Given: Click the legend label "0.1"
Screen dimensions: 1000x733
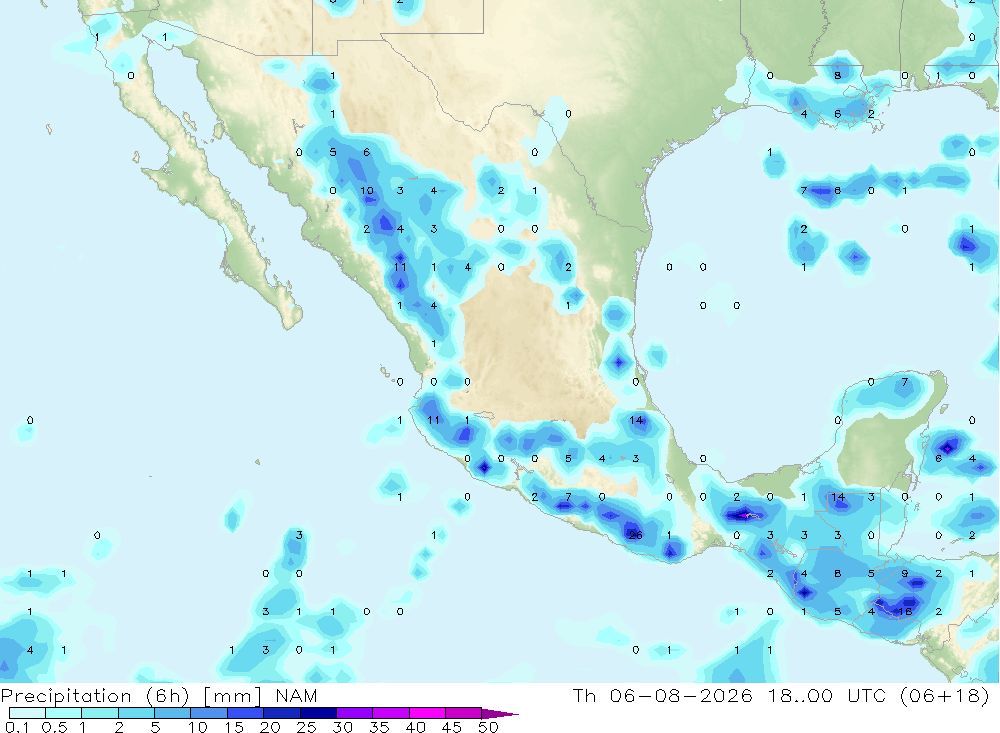Looking at the screenshot, I should 17,727.
